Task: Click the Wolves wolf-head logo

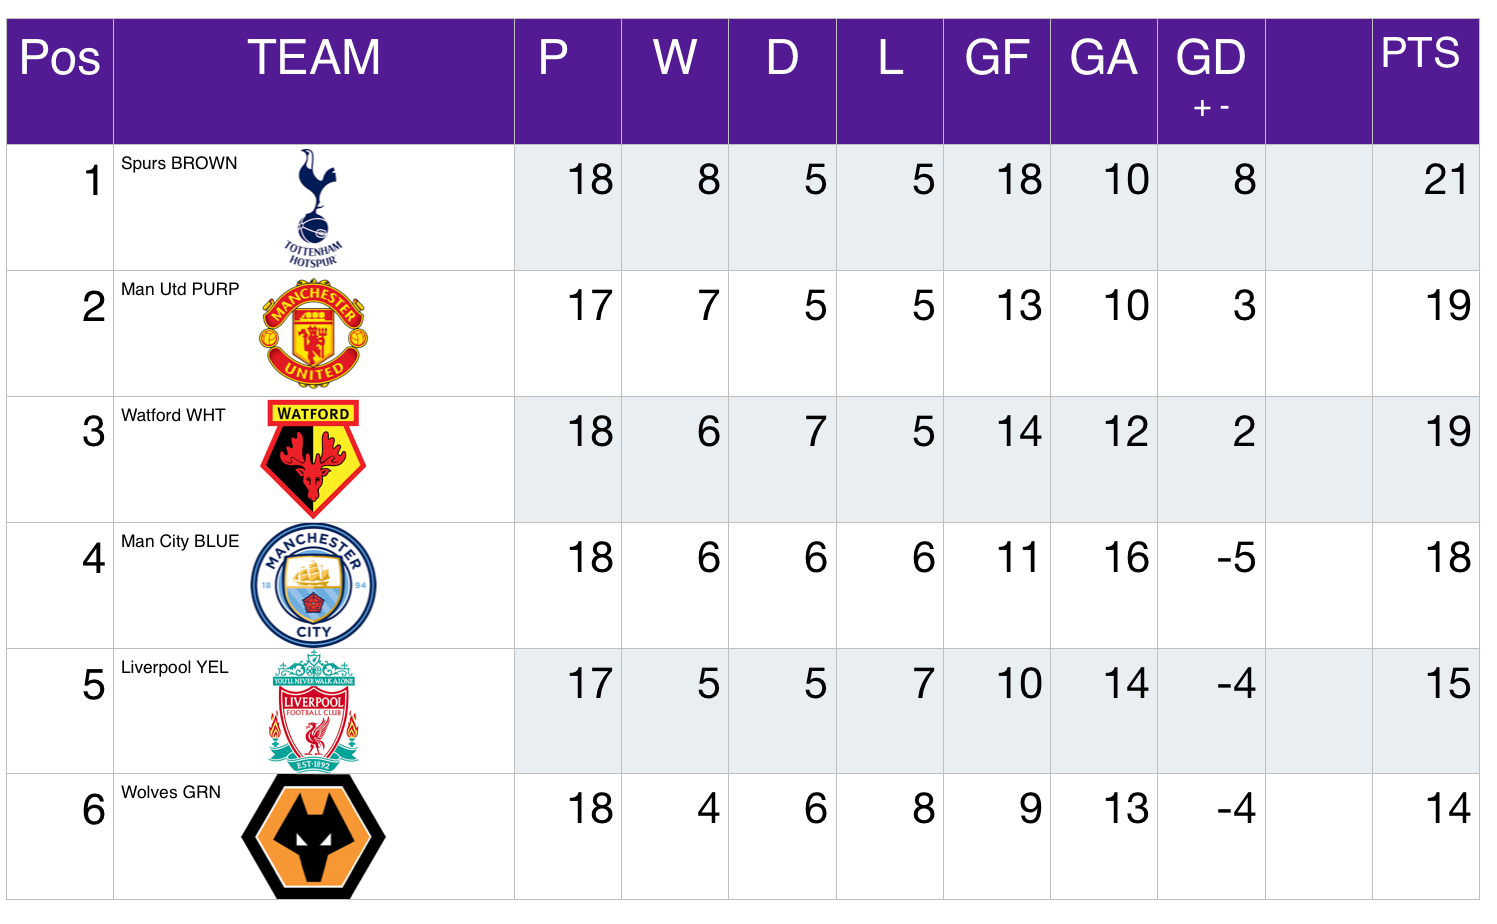Action: pyautogui.click(x=313, y=836)
